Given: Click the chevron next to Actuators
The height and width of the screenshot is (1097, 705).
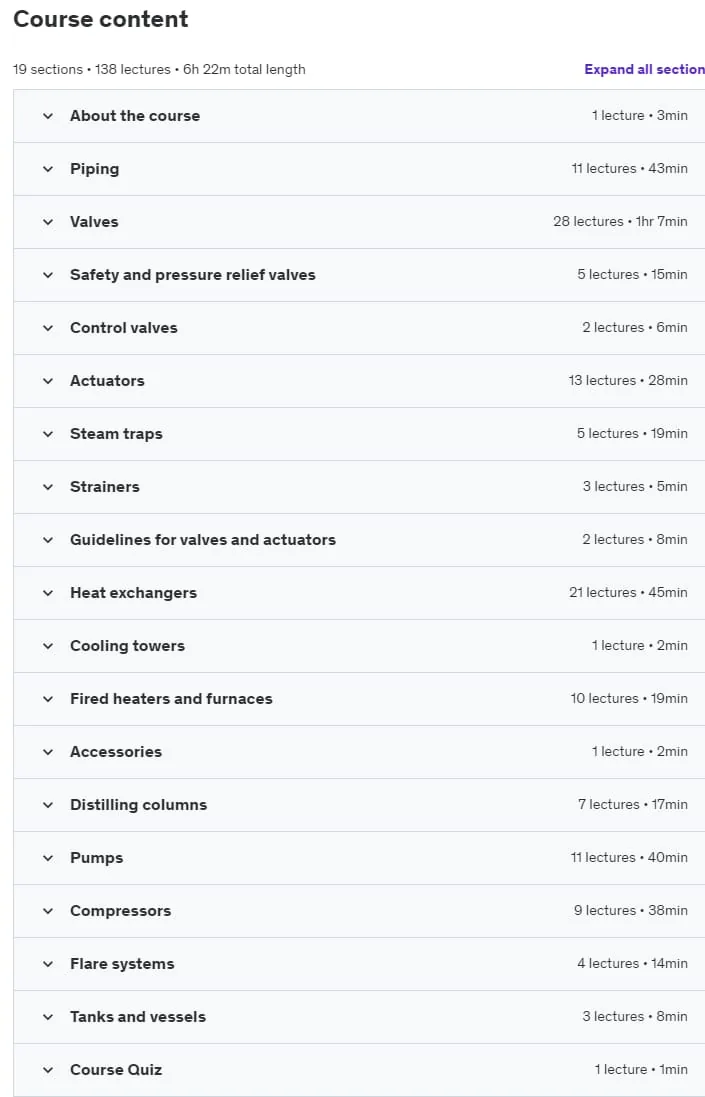Looking at the screenshot, I should [48, 381].
